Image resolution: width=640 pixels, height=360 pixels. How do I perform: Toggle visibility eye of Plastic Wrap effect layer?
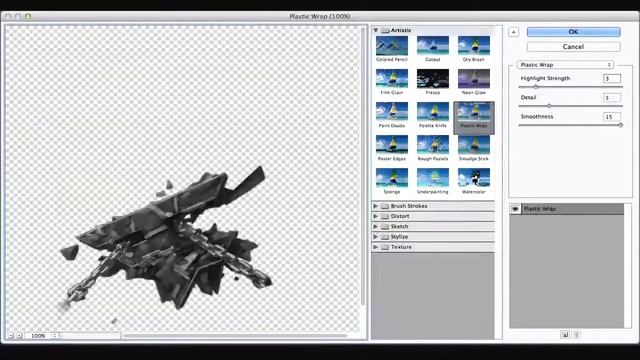(x=515, y=209)
